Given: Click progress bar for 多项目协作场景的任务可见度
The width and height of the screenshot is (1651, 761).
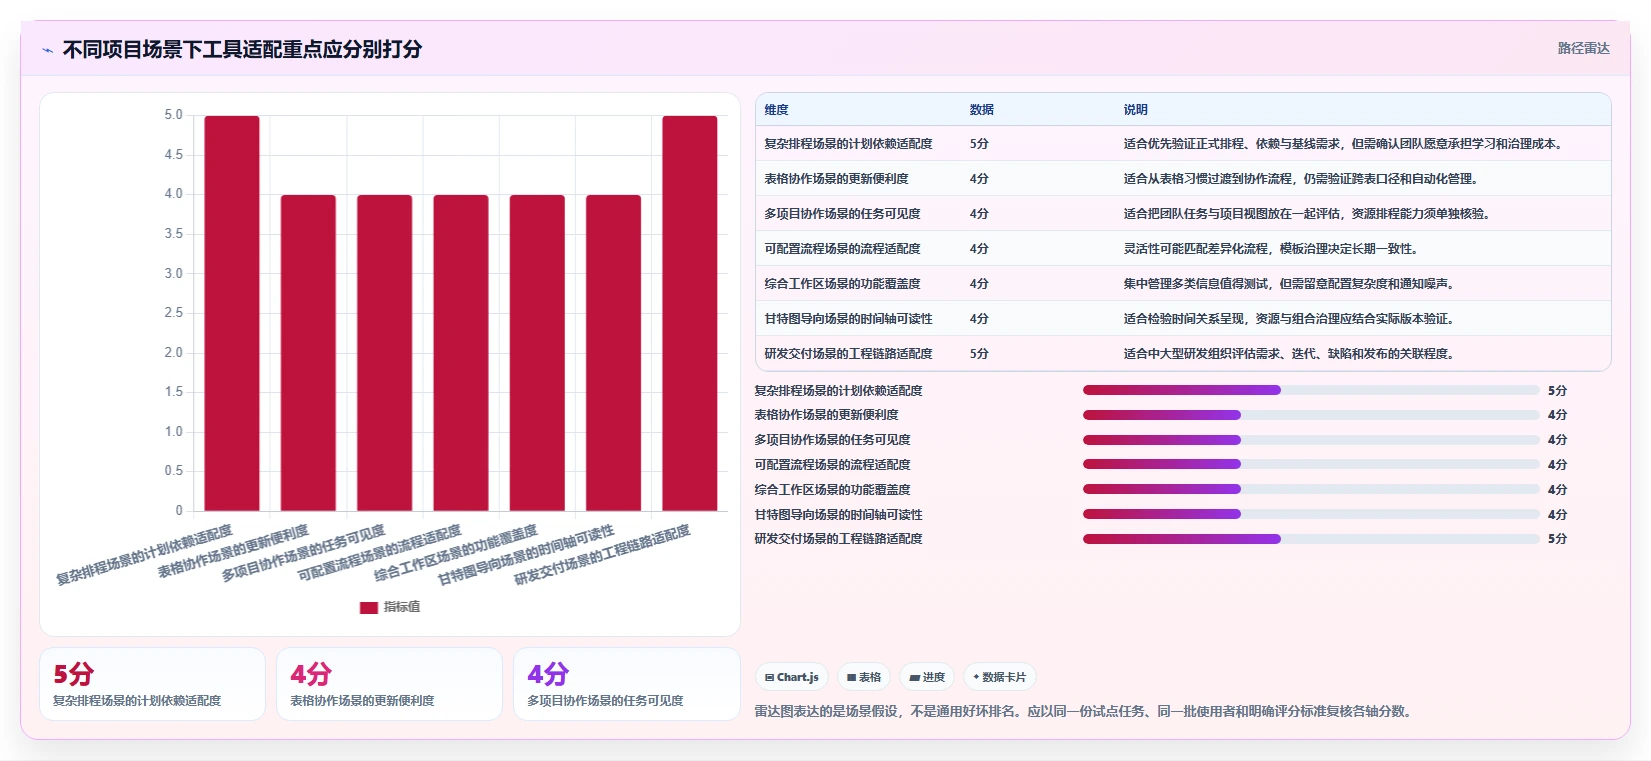Looking at the screenshot, I should [1311, 440].
